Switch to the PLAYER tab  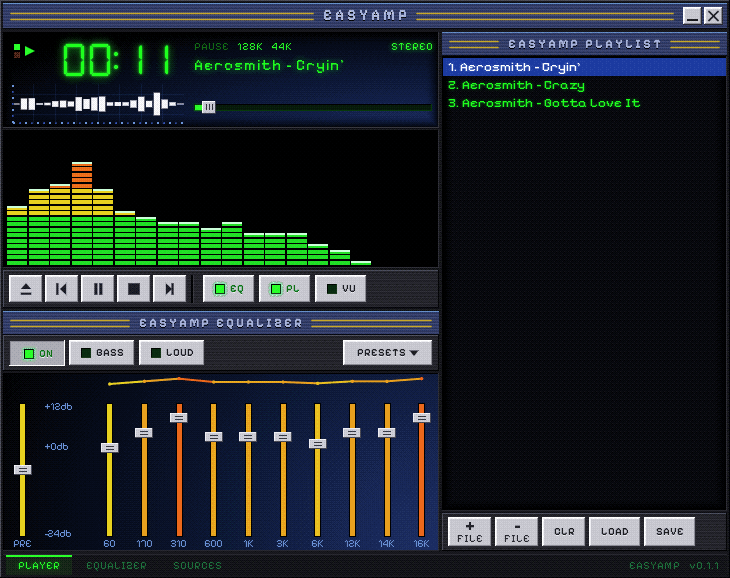tap(39, 566)
